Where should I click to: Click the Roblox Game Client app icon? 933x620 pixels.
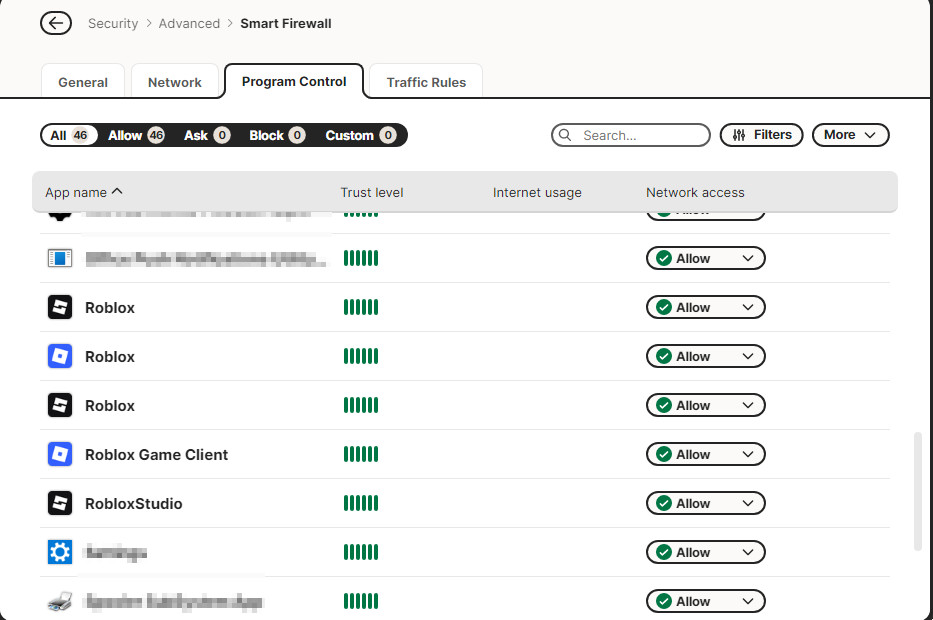(x=60, y=455)
